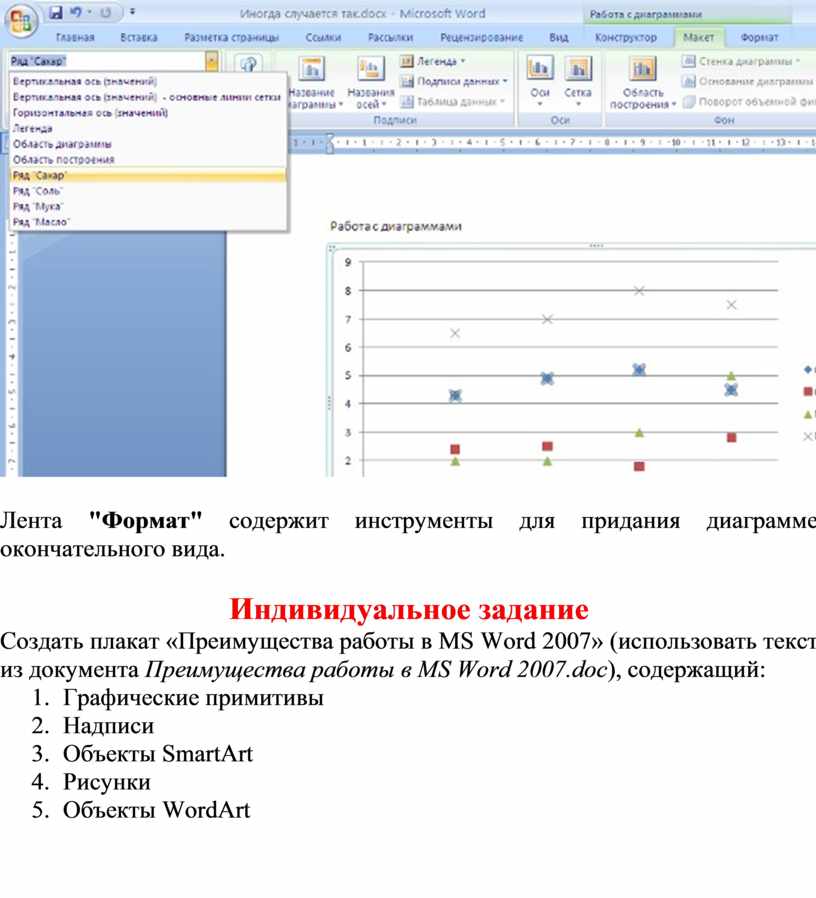Switch to the Формат chart tab
This screenshot has height=898, width=816.
759,37
